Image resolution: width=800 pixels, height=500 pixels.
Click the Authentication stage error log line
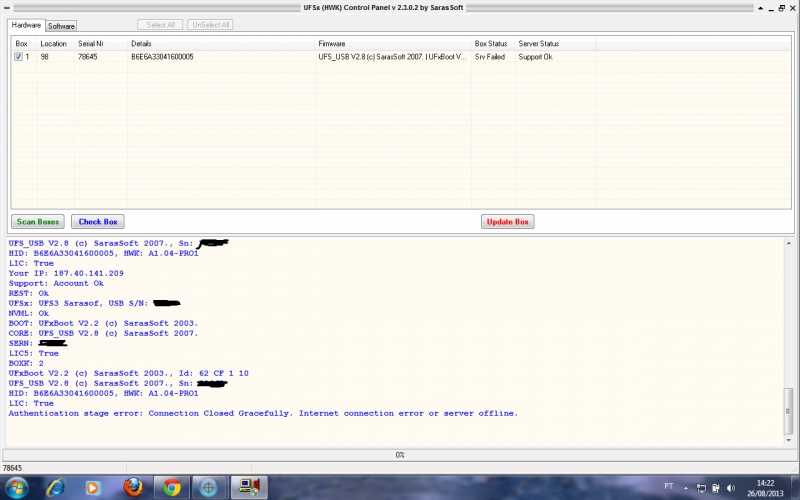263,413
